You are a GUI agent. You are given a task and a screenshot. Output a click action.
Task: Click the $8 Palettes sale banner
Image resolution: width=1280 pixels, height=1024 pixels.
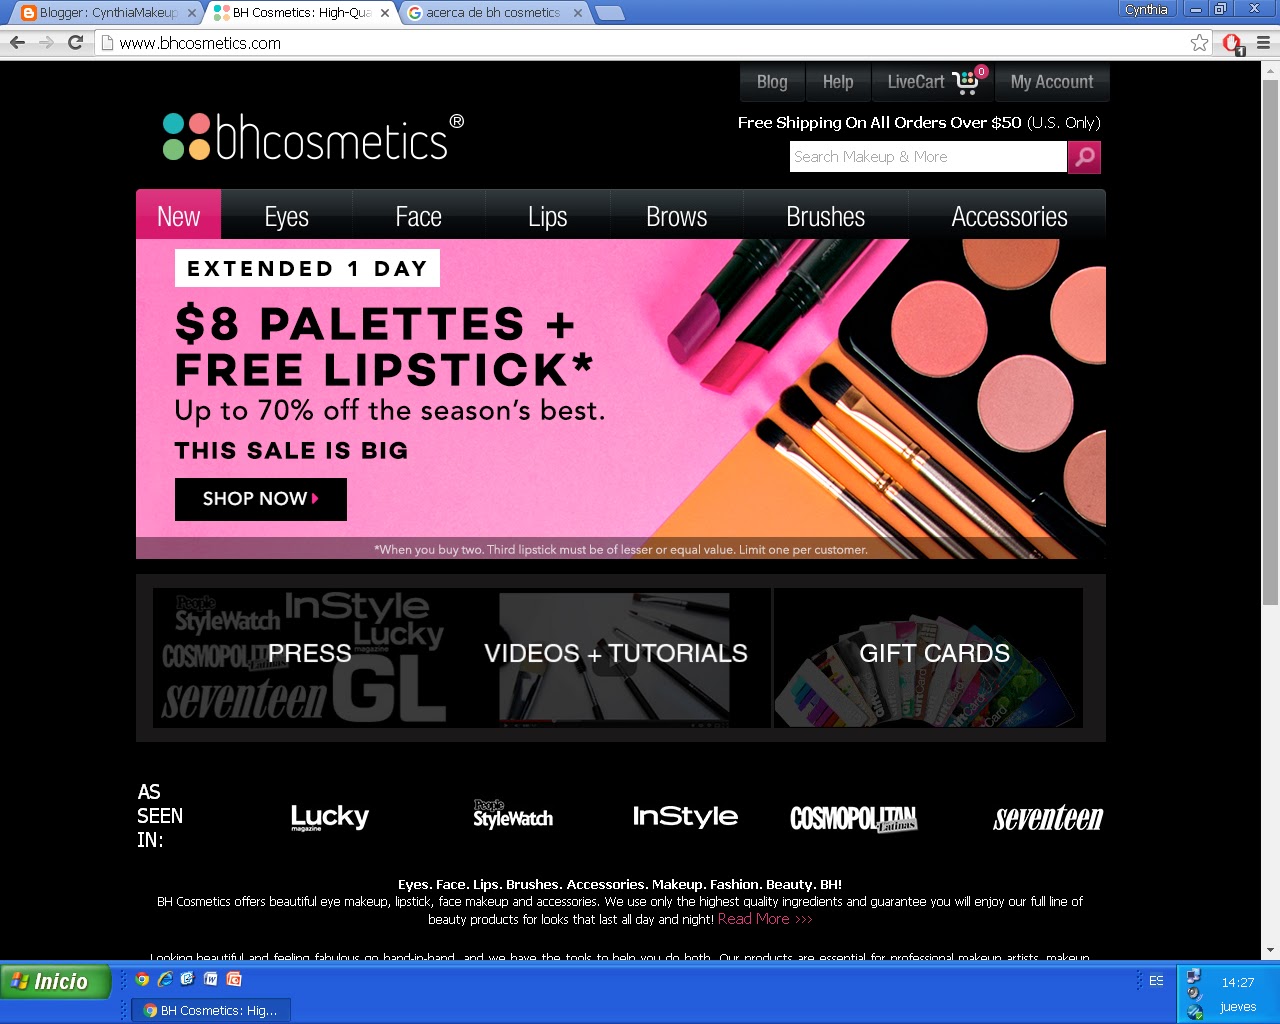point(621,399)
